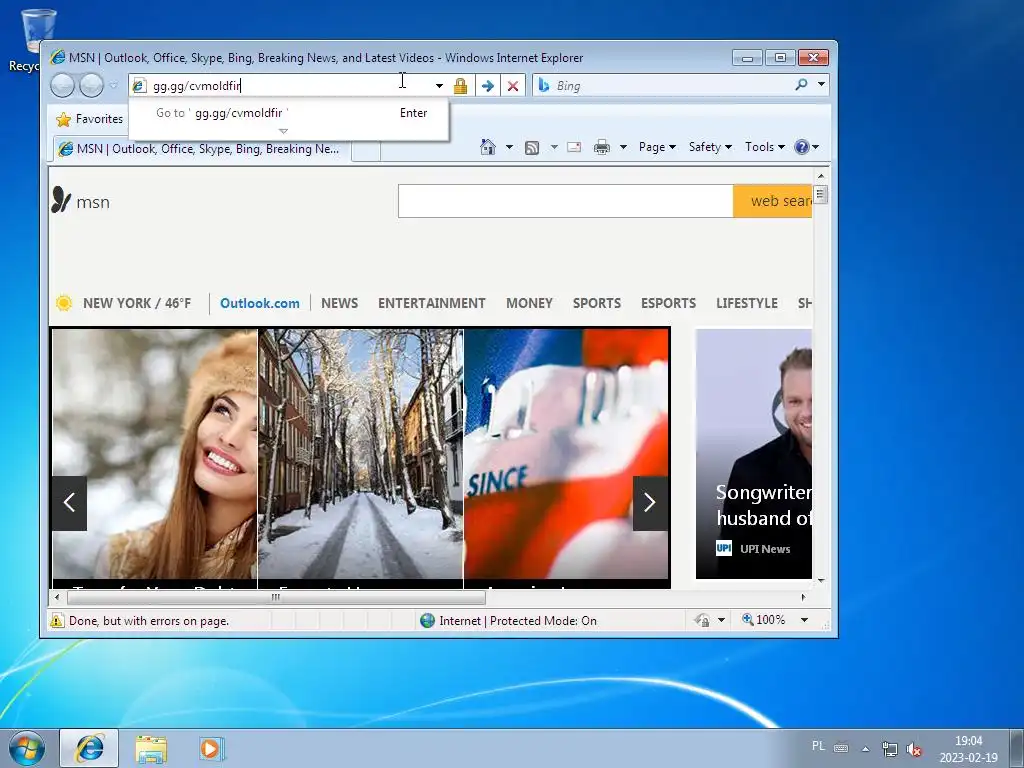
Task: Open the Windows Start button
Action: click(27, 748)
